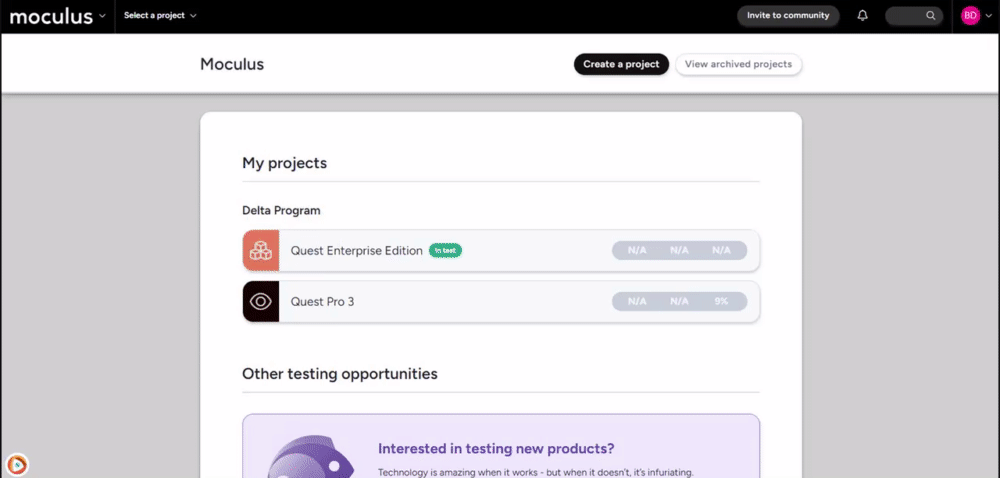Click the 9% stat on Quest Pro 3
The image size is (1000, 478).
[x=721, y=301]
